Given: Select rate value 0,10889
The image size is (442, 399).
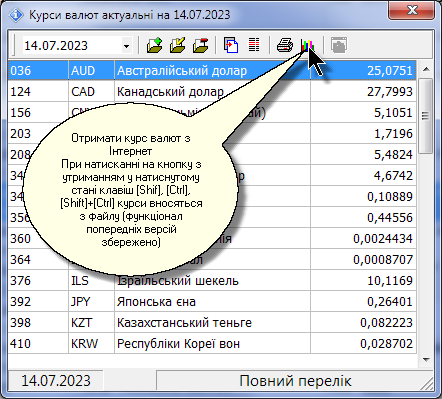Looking at the screenshot, I should click(x=363, y=196).
